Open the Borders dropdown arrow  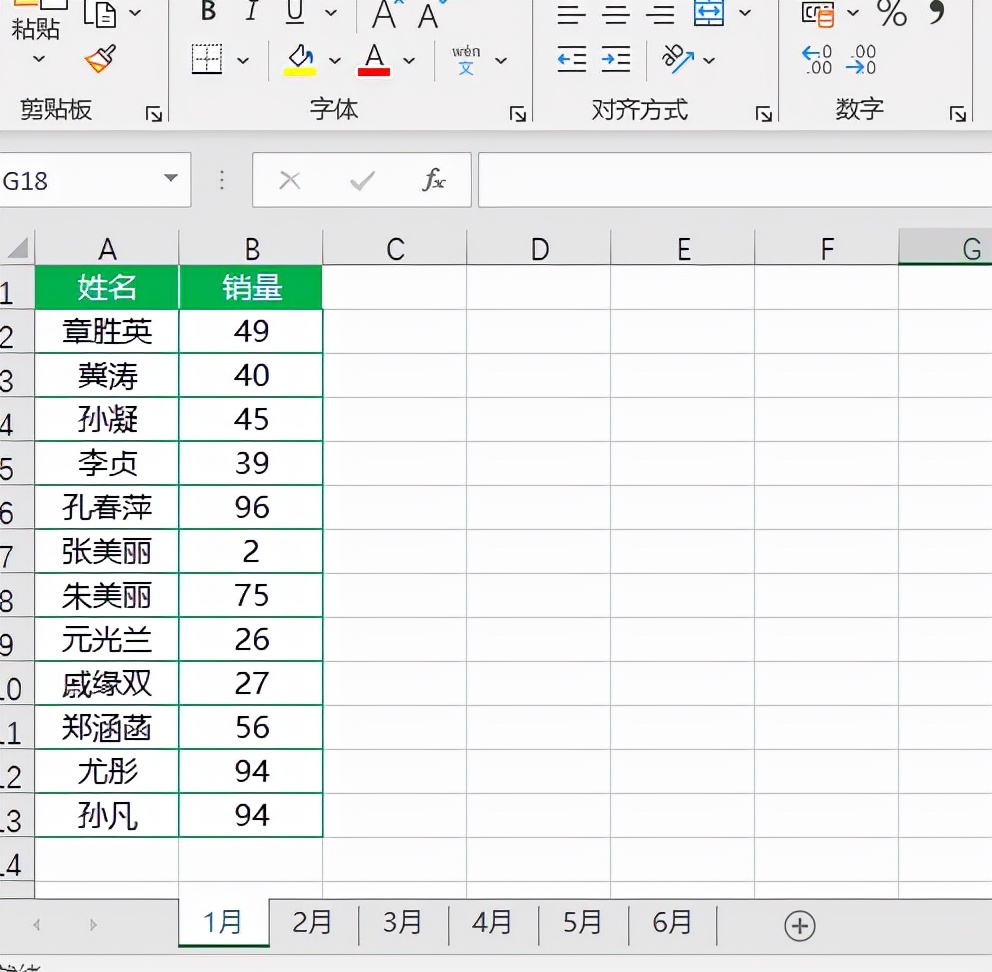[242, 60]
